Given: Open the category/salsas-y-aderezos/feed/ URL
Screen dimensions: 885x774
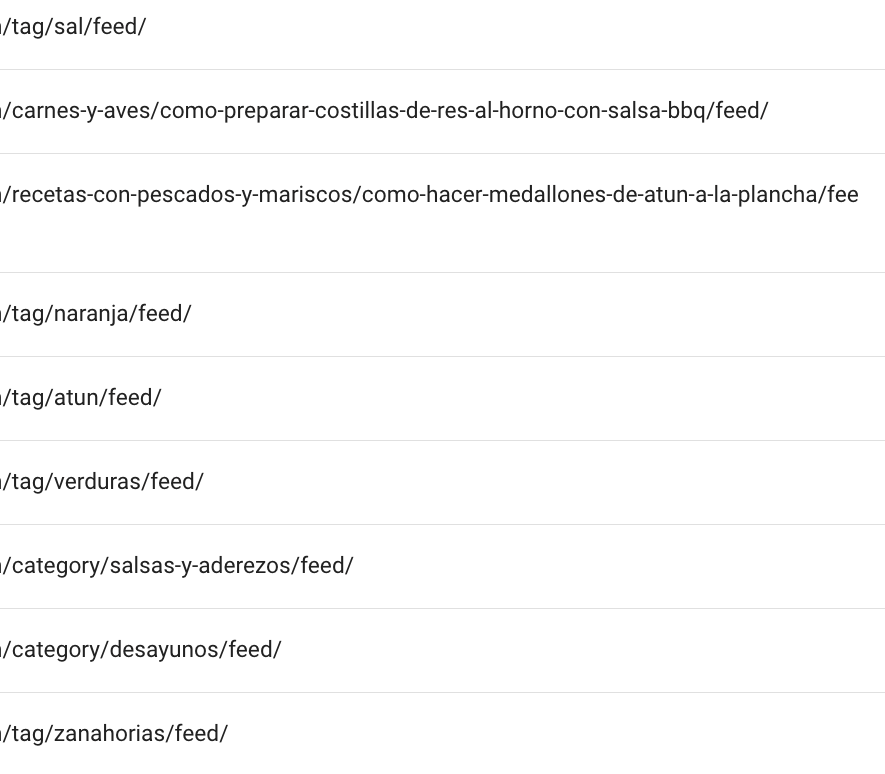Looking at the screenshot, I should coord(176,566).
